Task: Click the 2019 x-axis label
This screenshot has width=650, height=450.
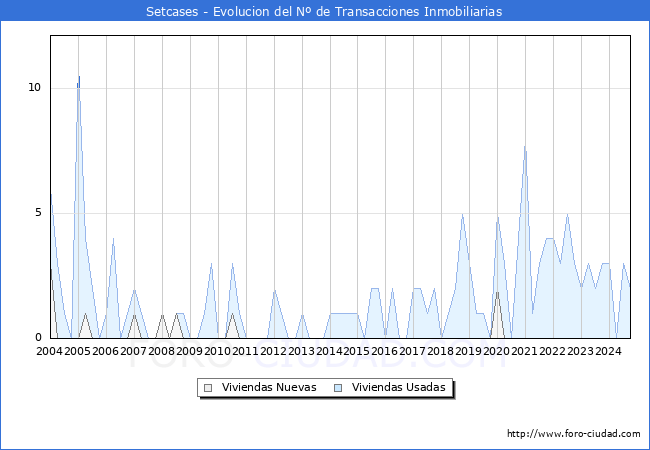Action: pyautogui.click(x=468, y=351)
